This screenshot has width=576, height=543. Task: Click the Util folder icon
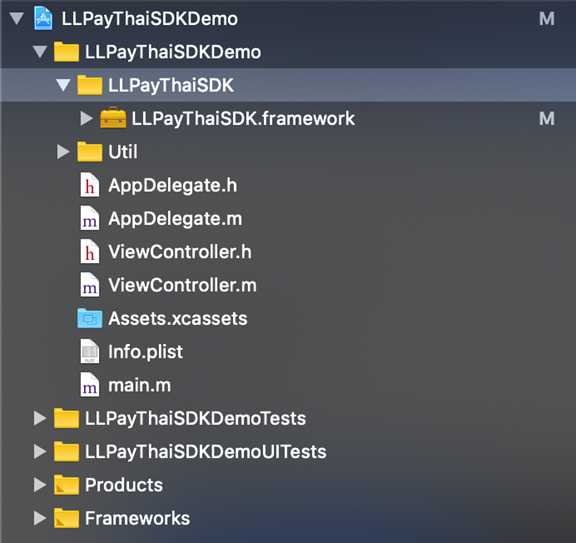tap(90, 151)
